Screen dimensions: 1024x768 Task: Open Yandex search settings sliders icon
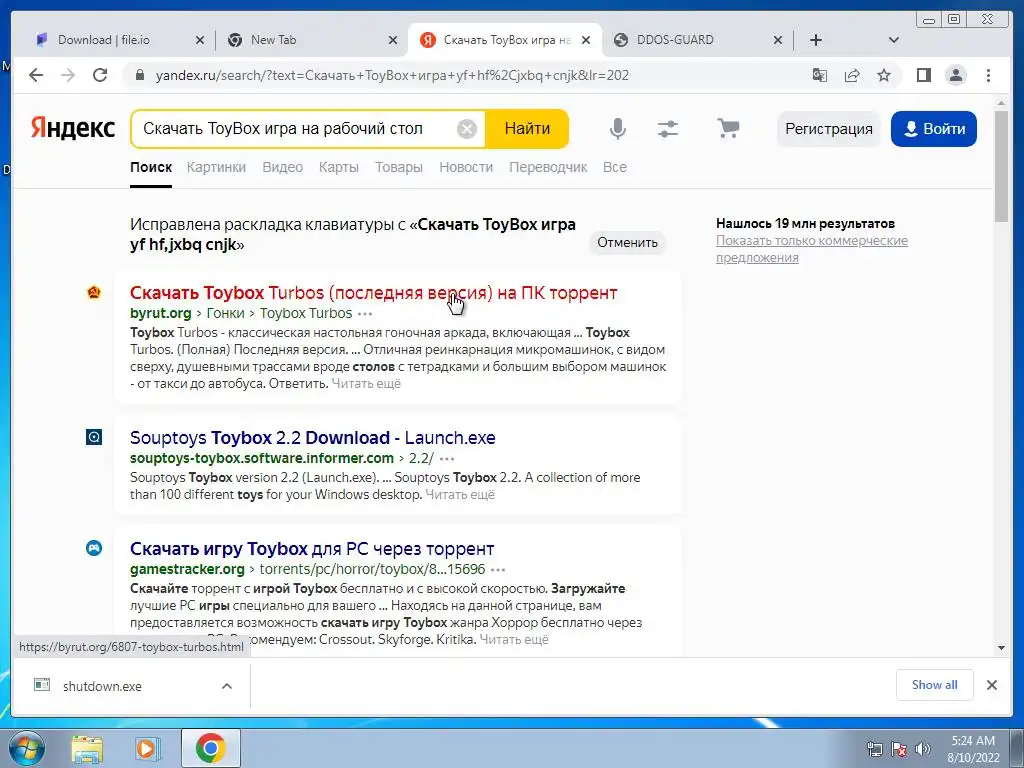pyautogui.click(x=667, y=129)
